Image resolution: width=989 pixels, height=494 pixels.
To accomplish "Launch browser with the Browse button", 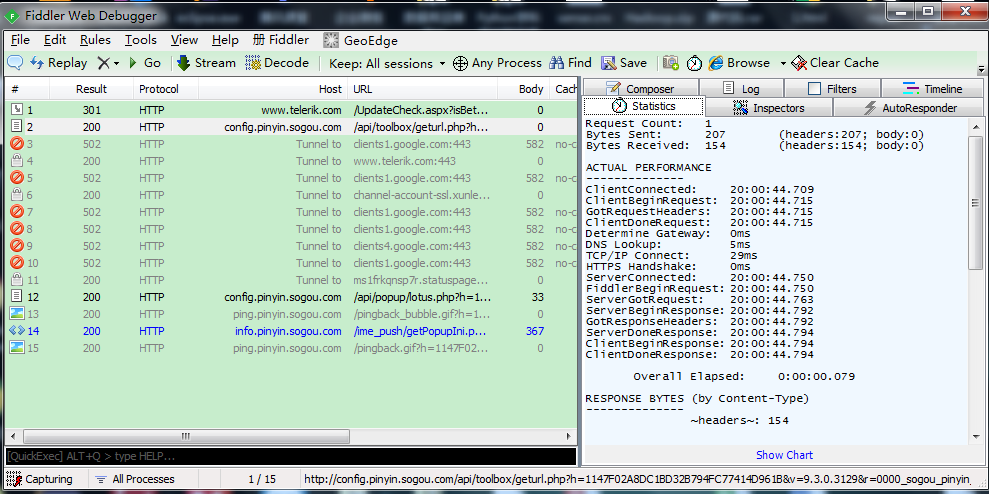I will (x=739, y=63).
